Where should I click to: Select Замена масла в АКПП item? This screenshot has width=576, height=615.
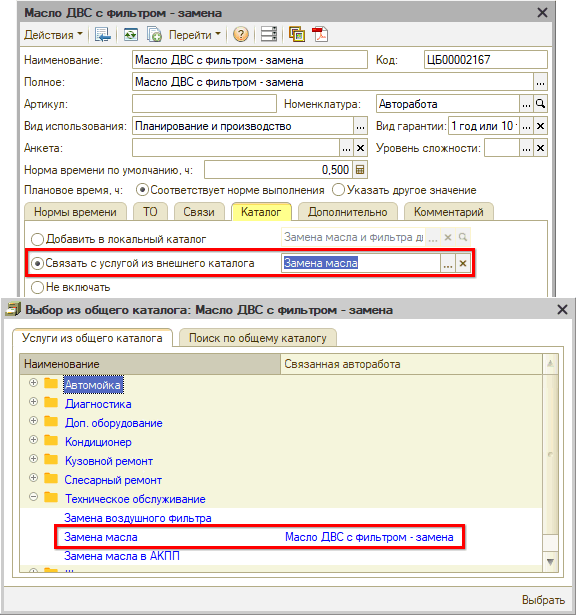point(122,556)
